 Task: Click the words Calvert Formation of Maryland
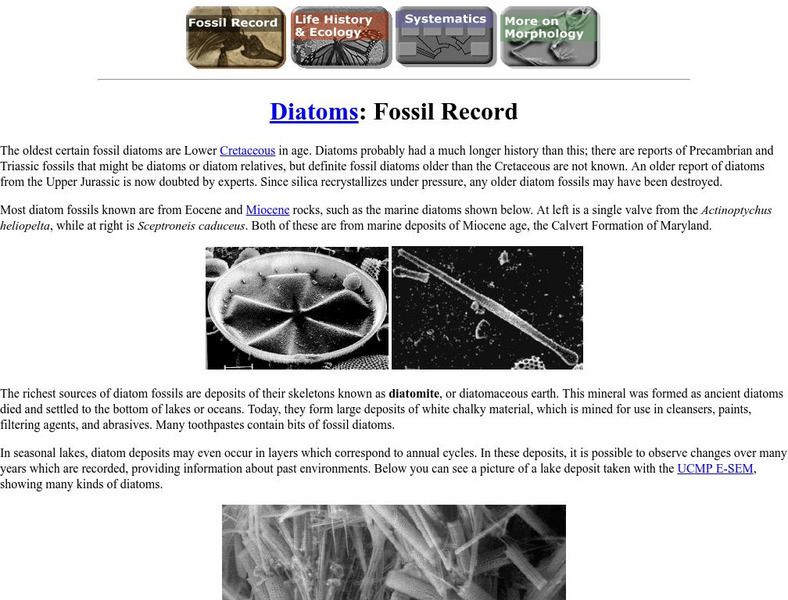pyautogui.click(x=631, y=226)
